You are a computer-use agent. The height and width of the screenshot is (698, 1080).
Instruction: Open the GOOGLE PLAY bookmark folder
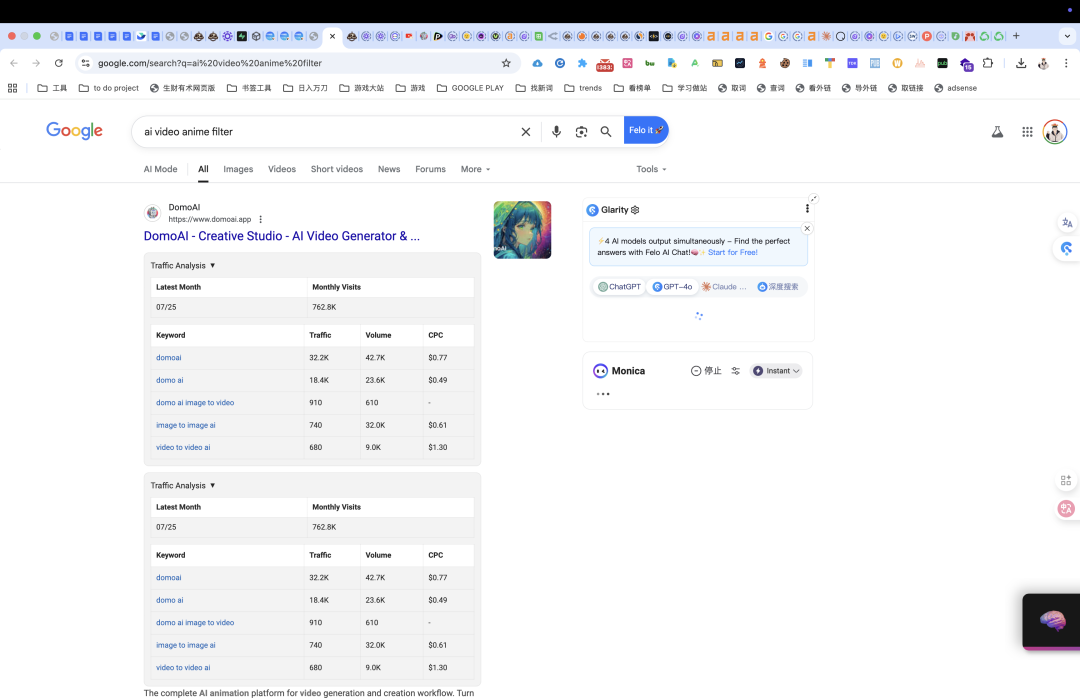[x=470, y=88]
